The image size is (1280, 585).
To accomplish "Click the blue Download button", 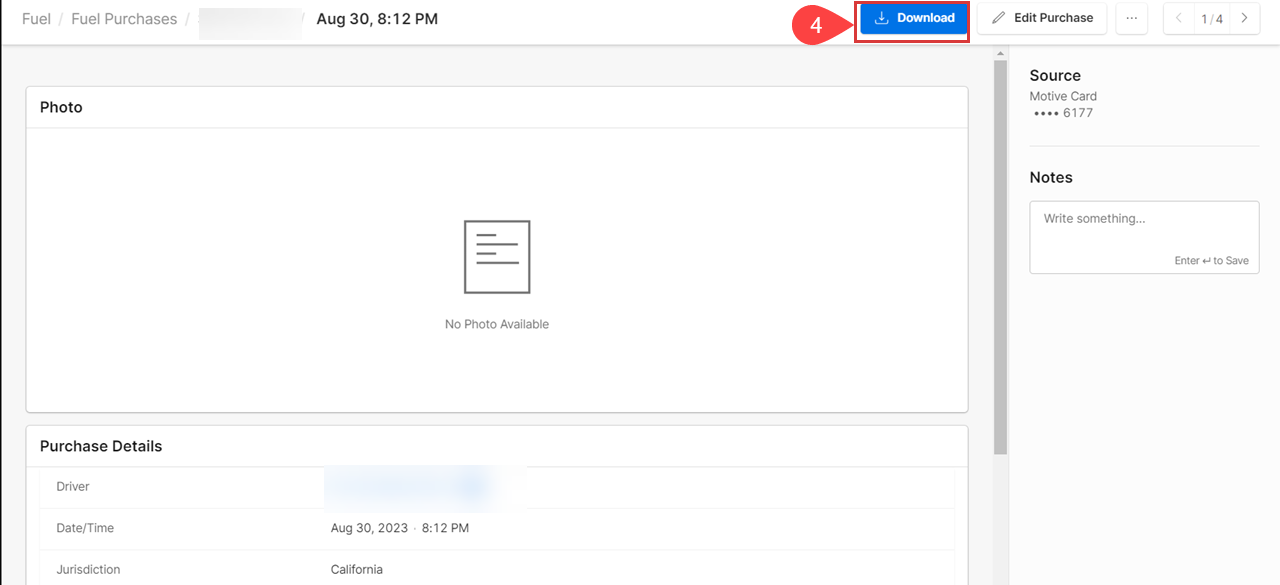I will pyautogui.click(x=913, y=18).
